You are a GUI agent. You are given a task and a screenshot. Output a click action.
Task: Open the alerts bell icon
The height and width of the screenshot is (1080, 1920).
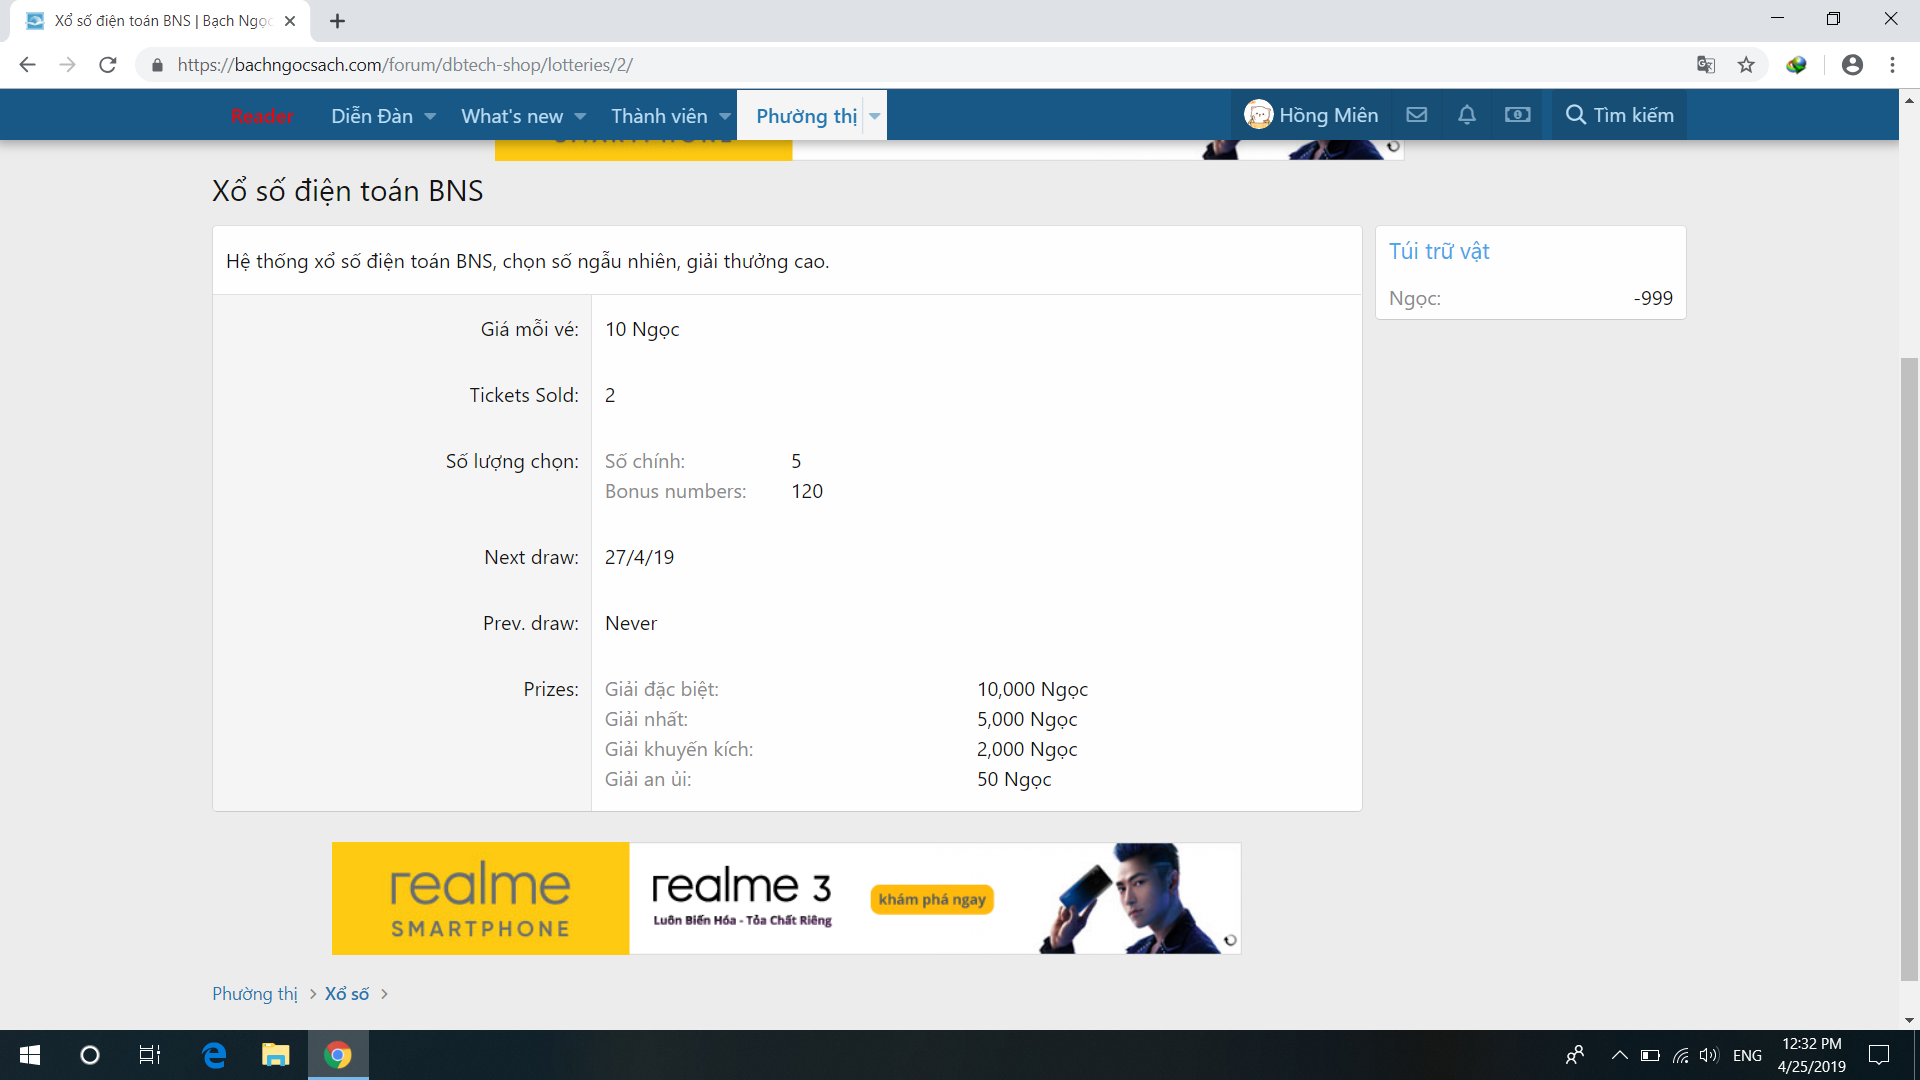pos(1466,115)
